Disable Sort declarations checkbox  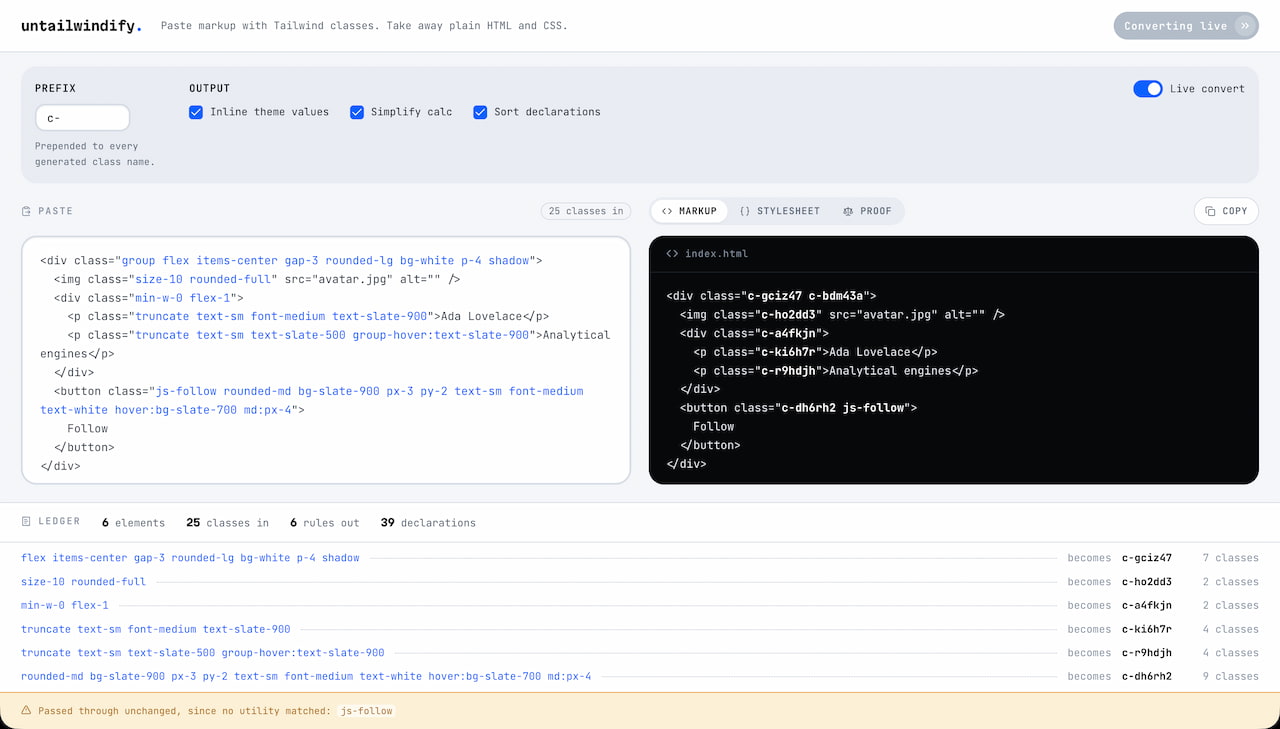(x=480, y=112)
